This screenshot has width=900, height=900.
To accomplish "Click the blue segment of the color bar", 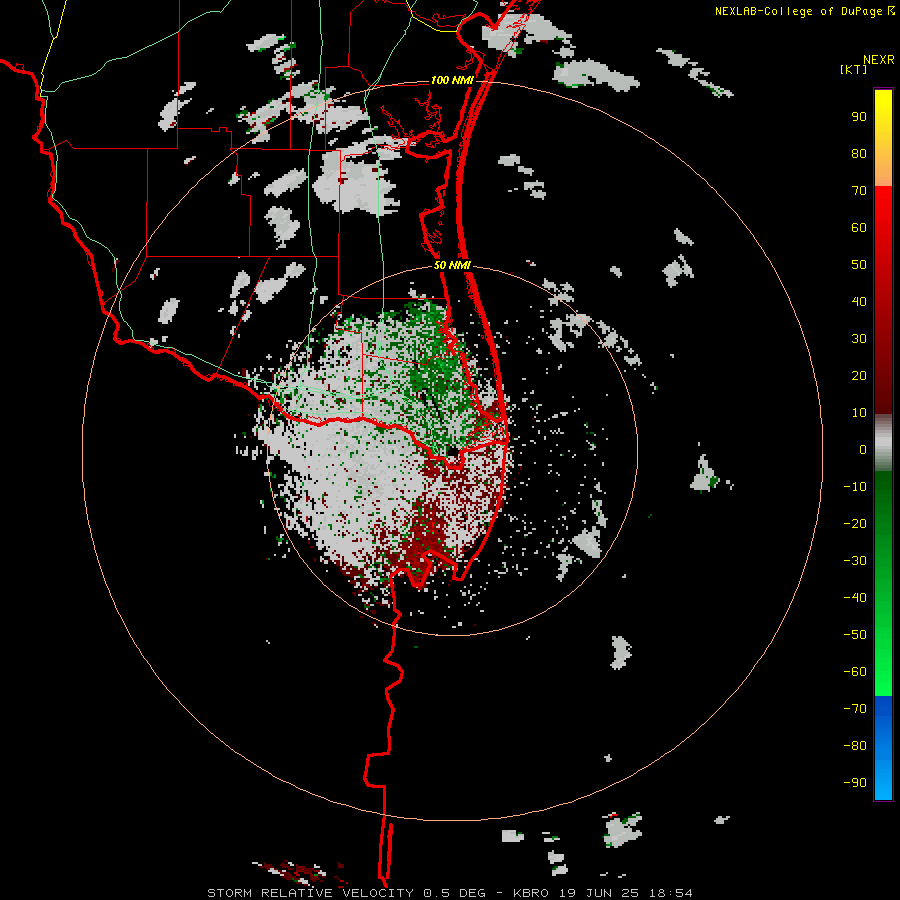I will point(883,748).
